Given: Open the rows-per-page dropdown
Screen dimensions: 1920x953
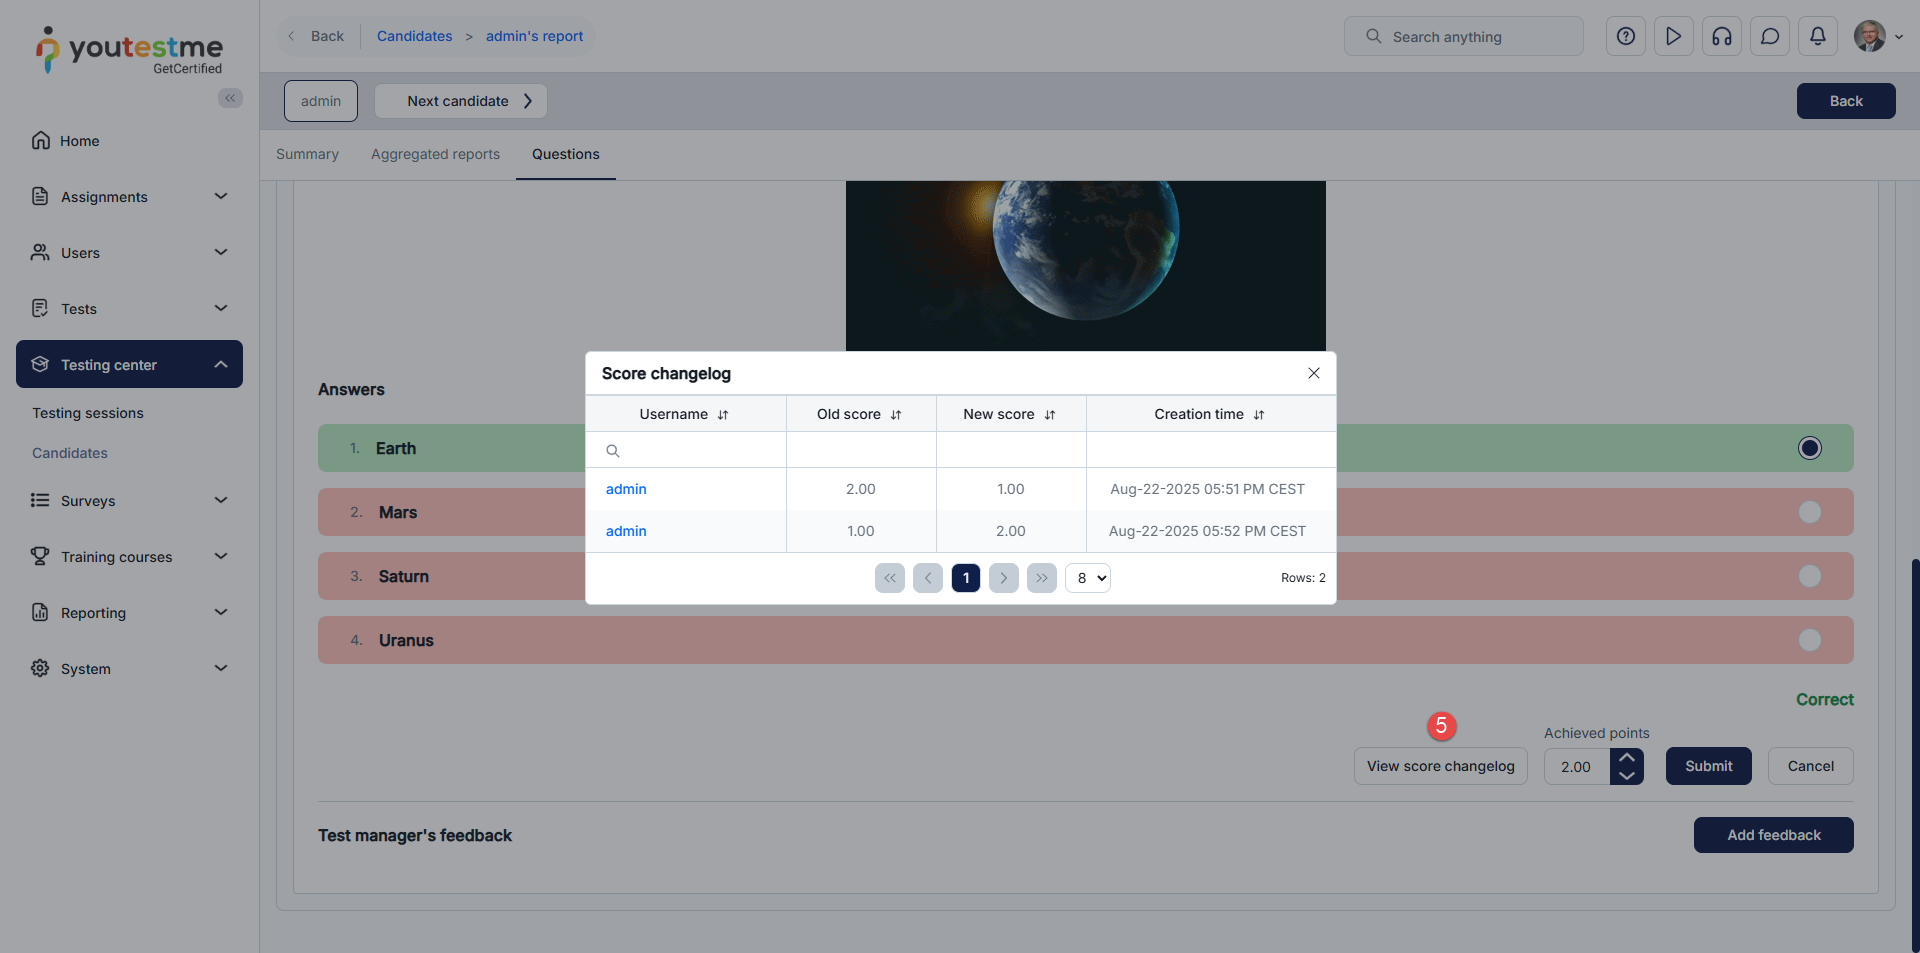Looking at the screenshot, I should point(1088,578).
